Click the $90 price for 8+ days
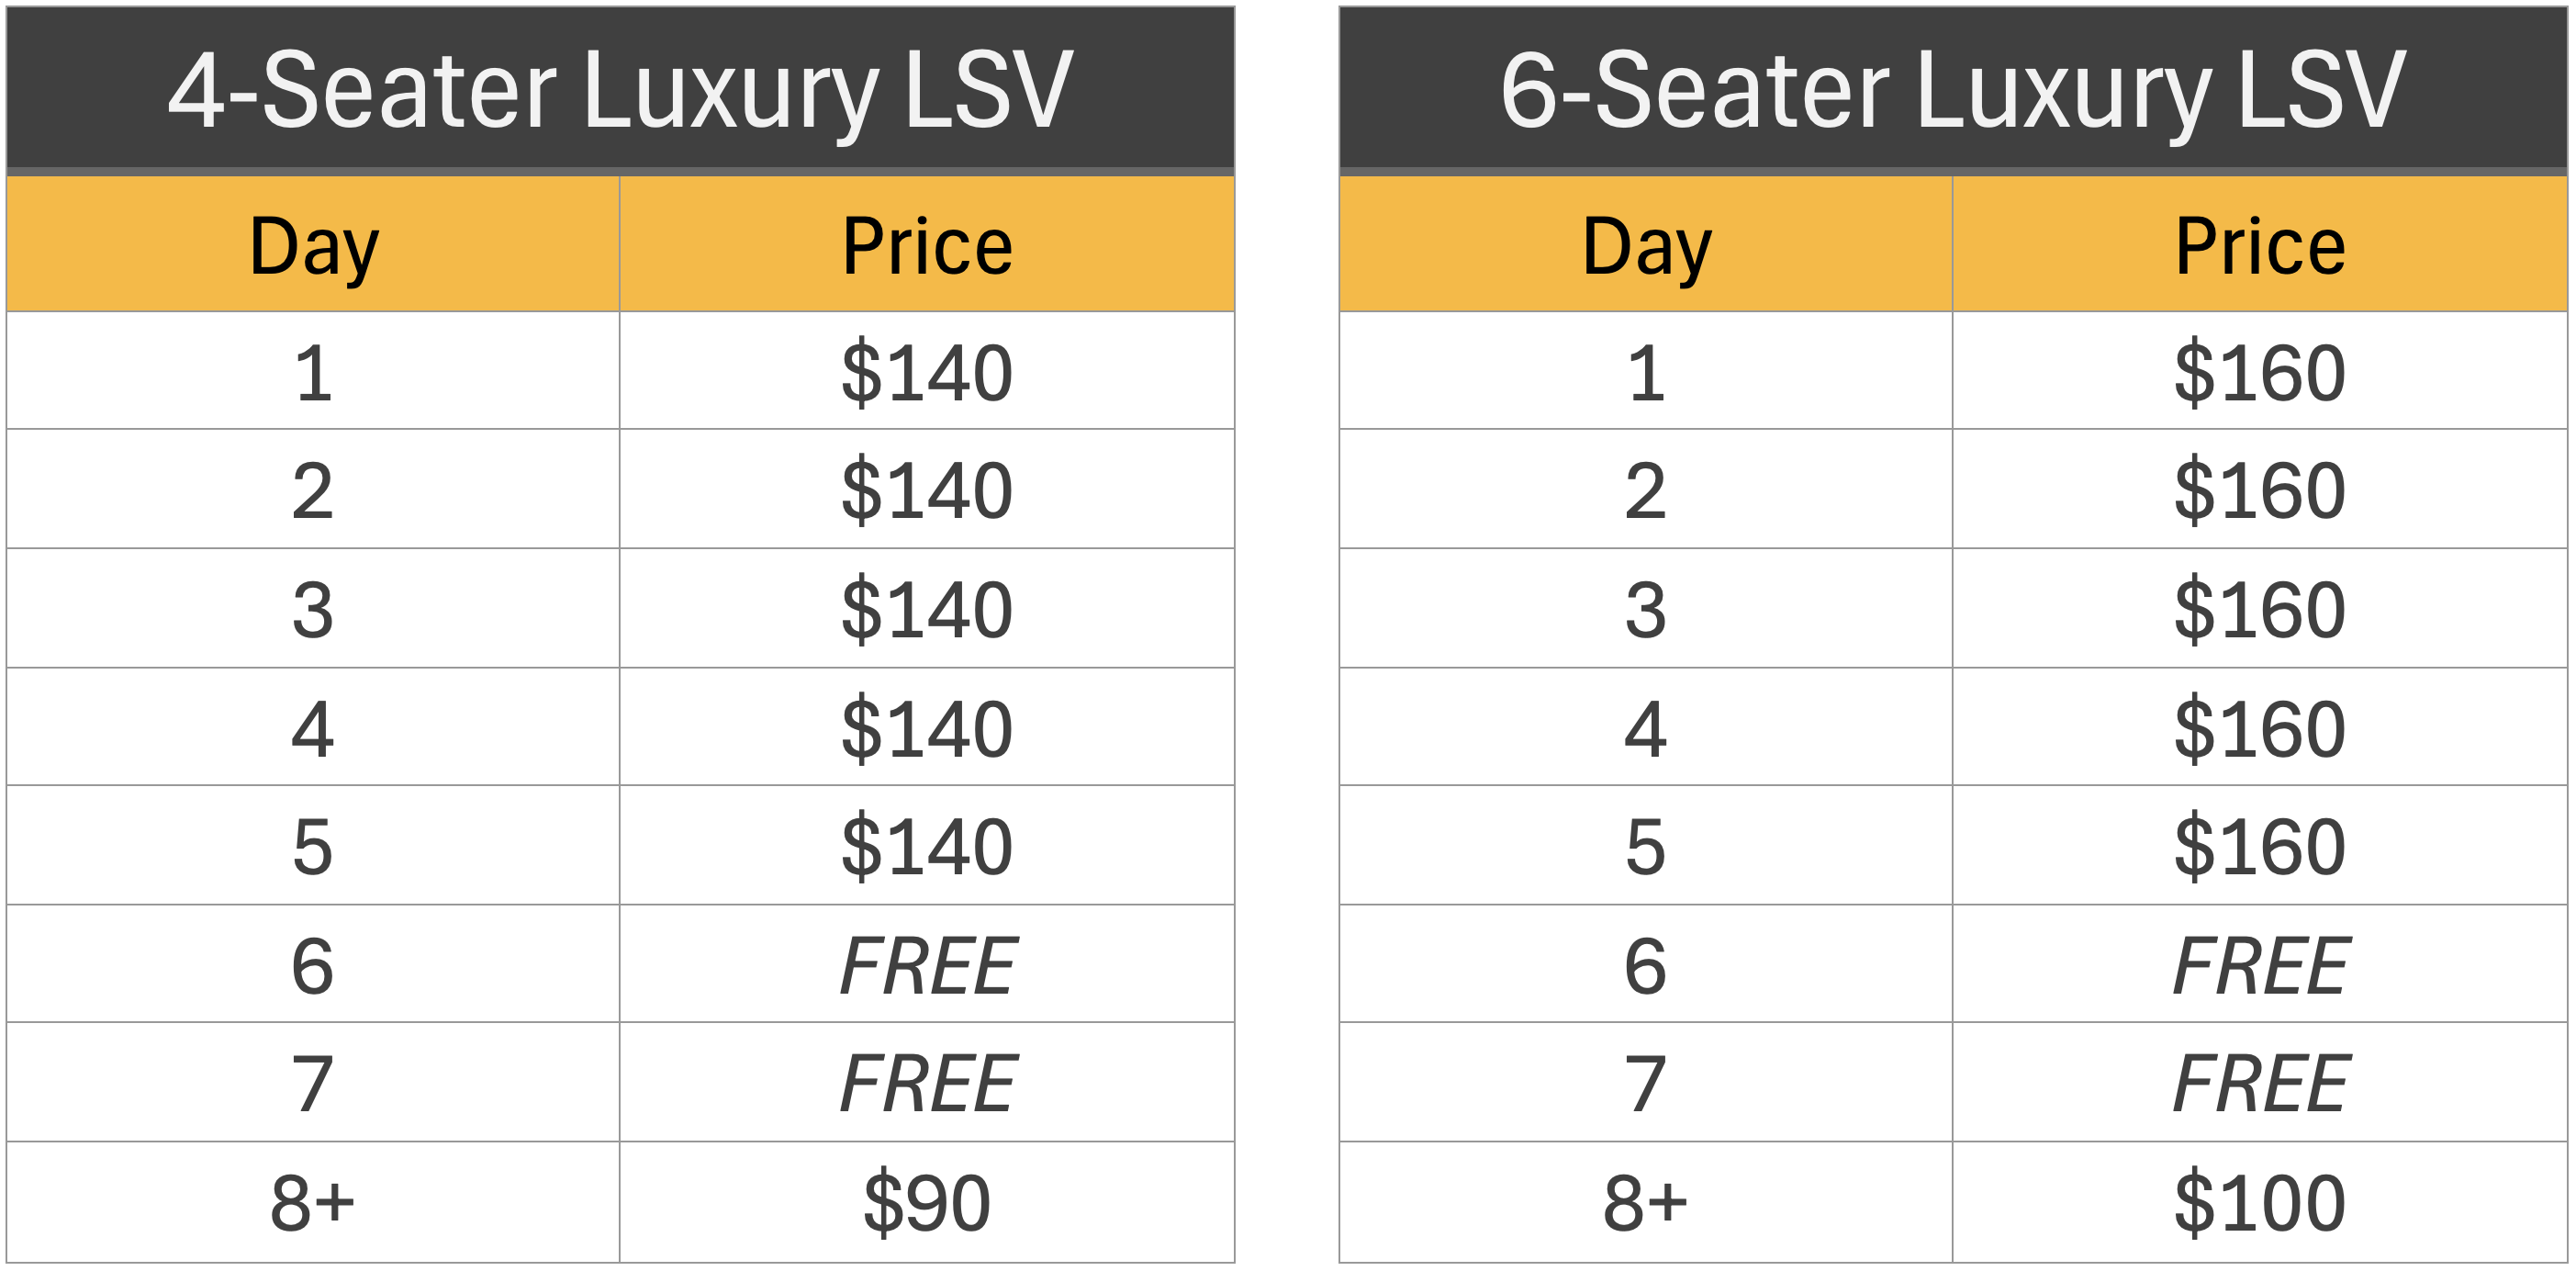Image resolution: width=2576 pixels, height=1271 pixels. point(927,1202)
